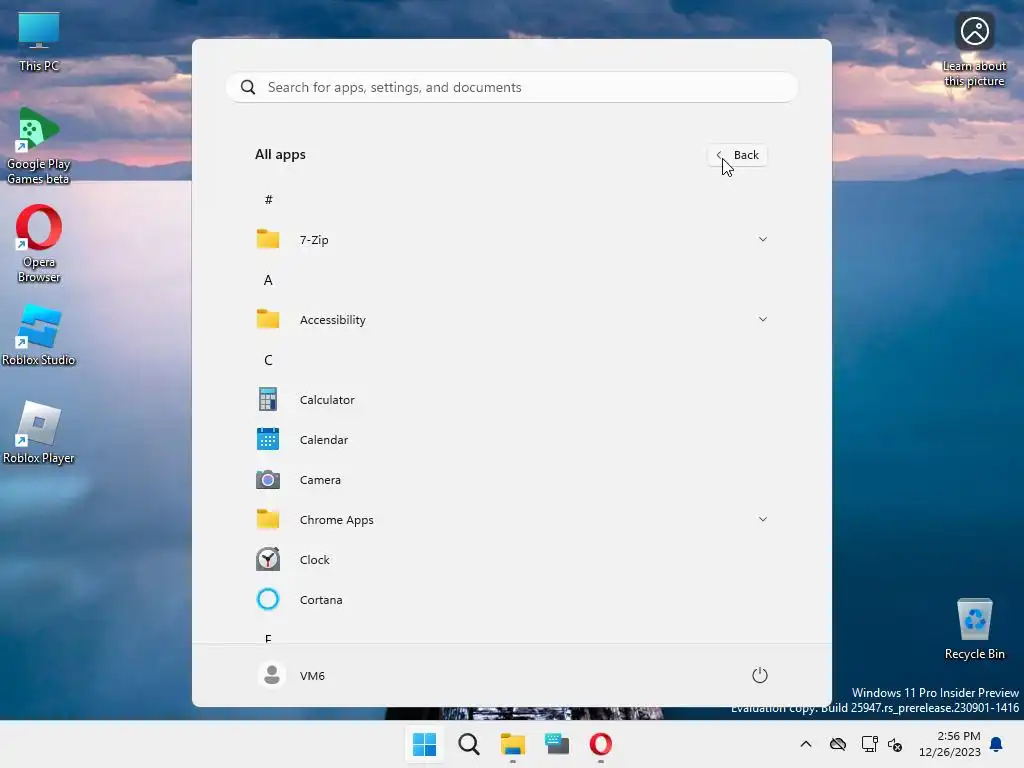The image size is (1024, 768).
Task: Click the All apps heading text
Action: pyautogui.click(x=280, y=155)
